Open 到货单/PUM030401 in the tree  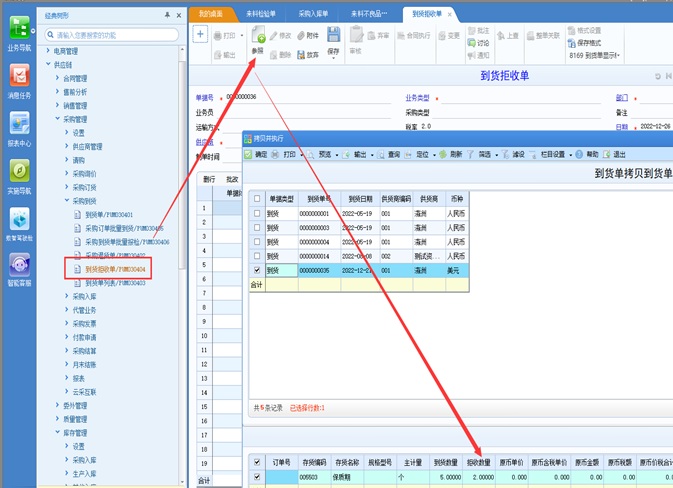[109, 215]
